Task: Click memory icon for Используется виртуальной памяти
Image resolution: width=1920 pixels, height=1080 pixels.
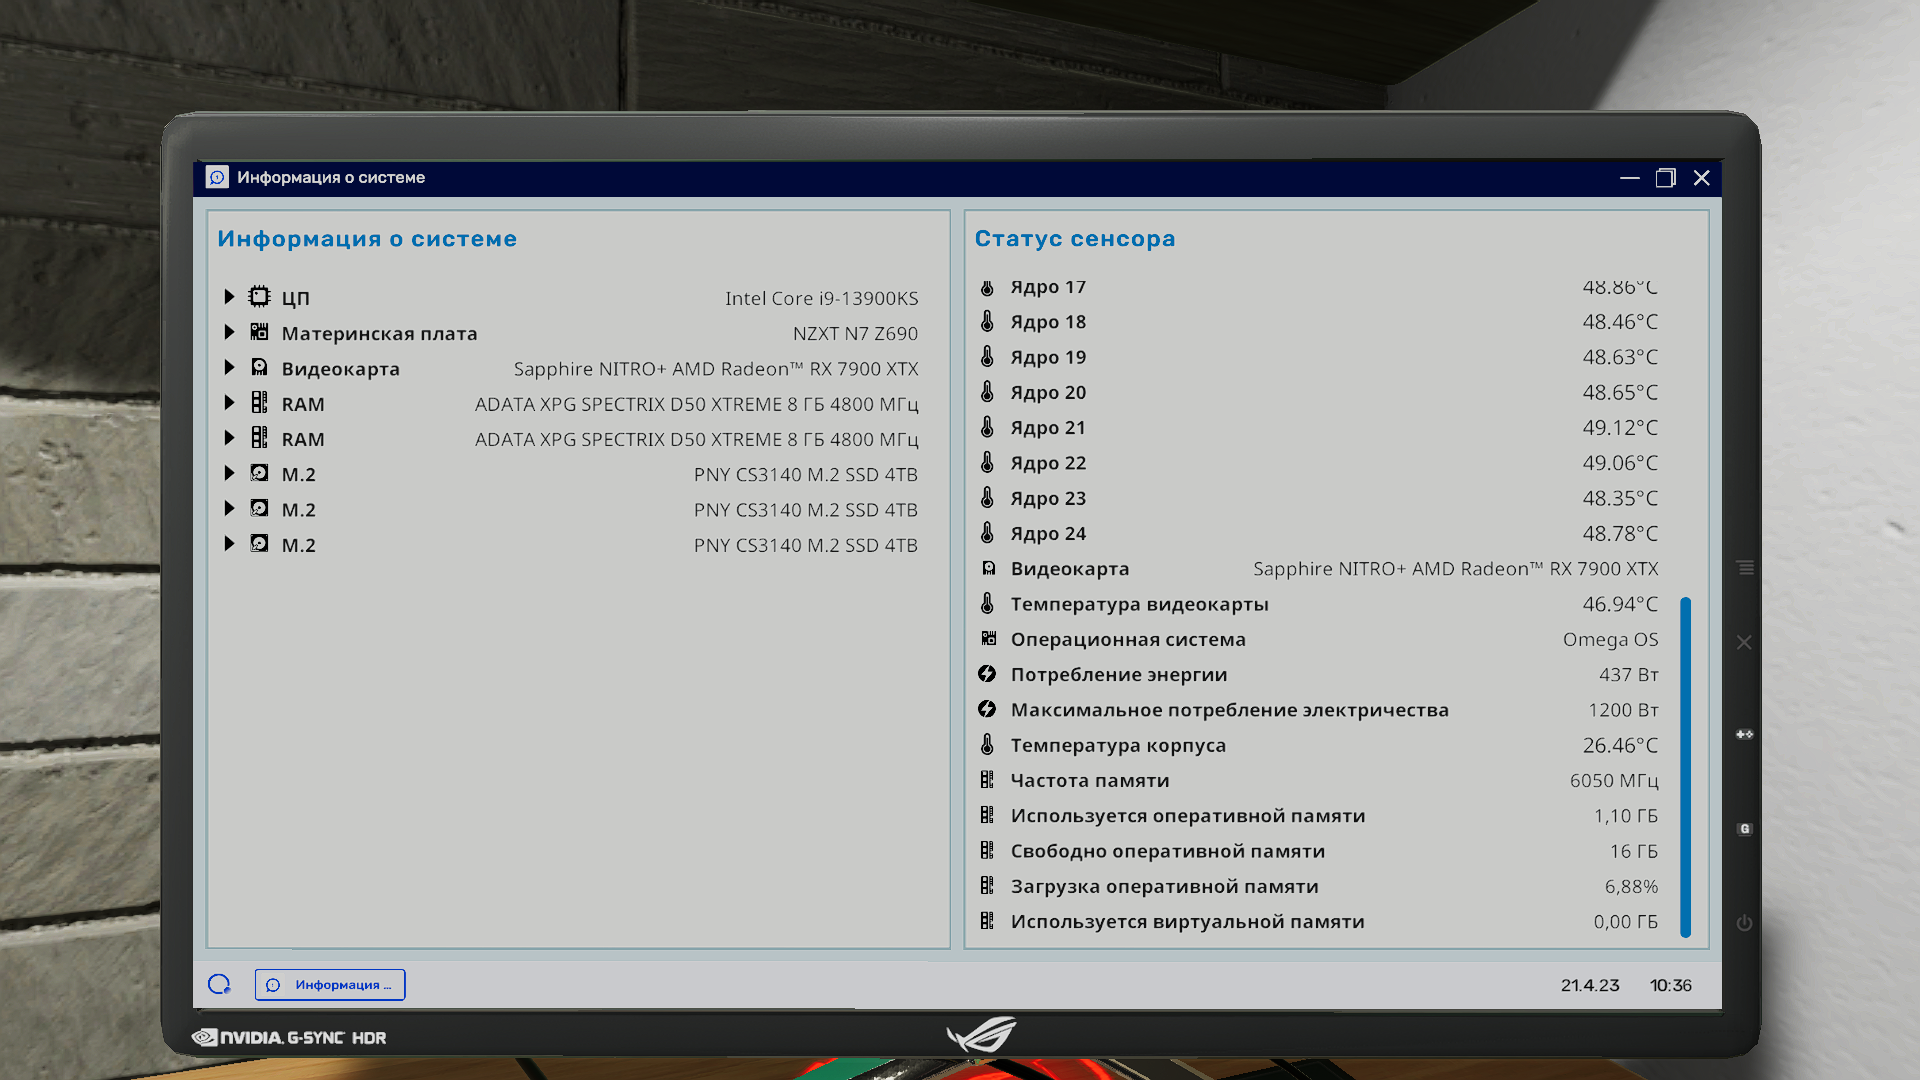Action: (987, 921)
